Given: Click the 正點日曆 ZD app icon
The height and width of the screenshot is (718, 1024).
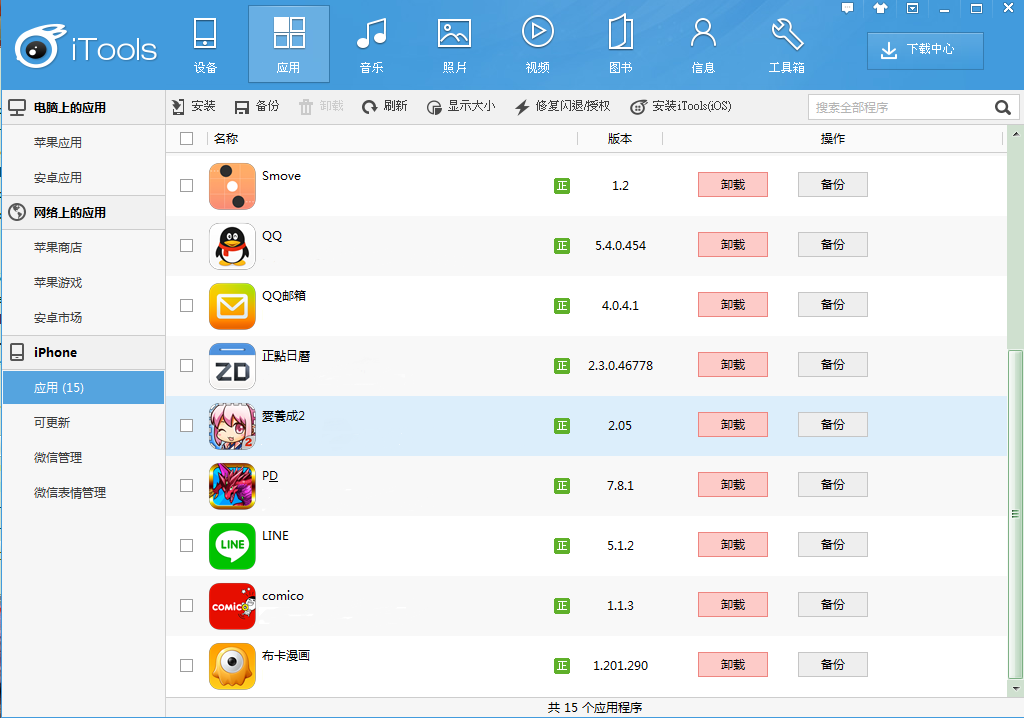Looking at the screenshot, I should [x=232, y=367].
